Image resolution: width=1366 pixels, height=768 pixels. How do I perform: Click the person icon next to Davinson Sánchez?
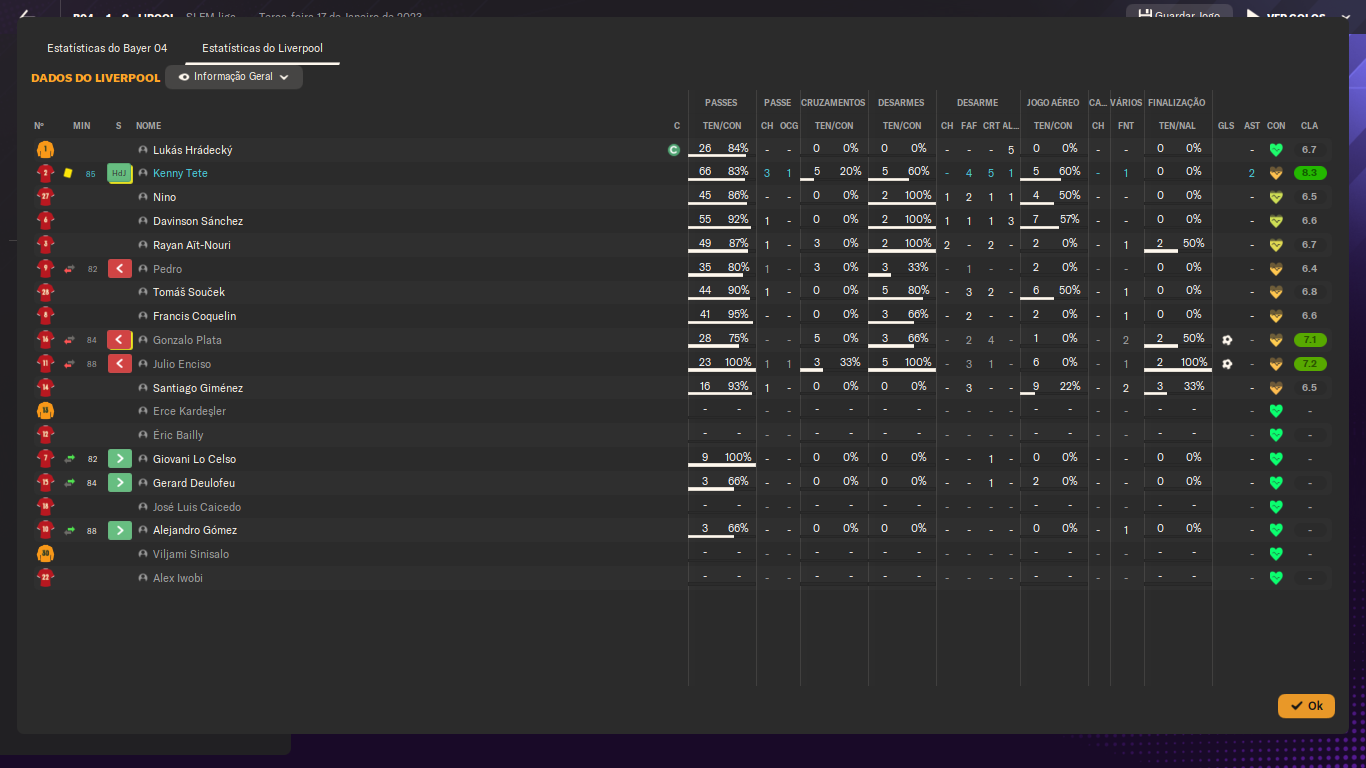click(x=143, y=221)
